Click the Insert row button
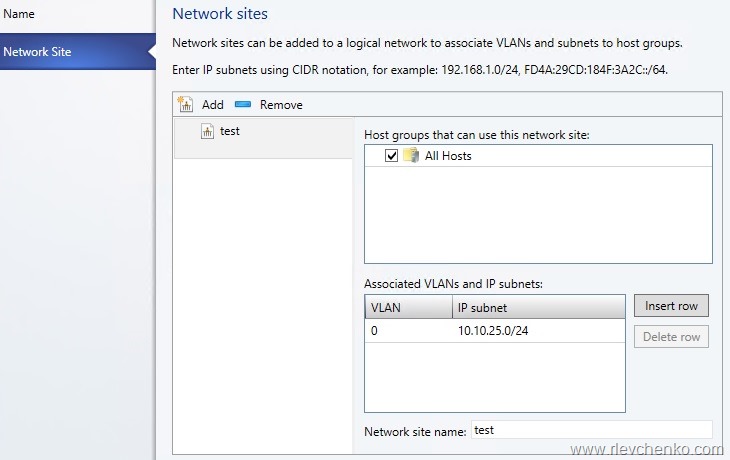This screenshot has width=730, height=460. (671, 306)
